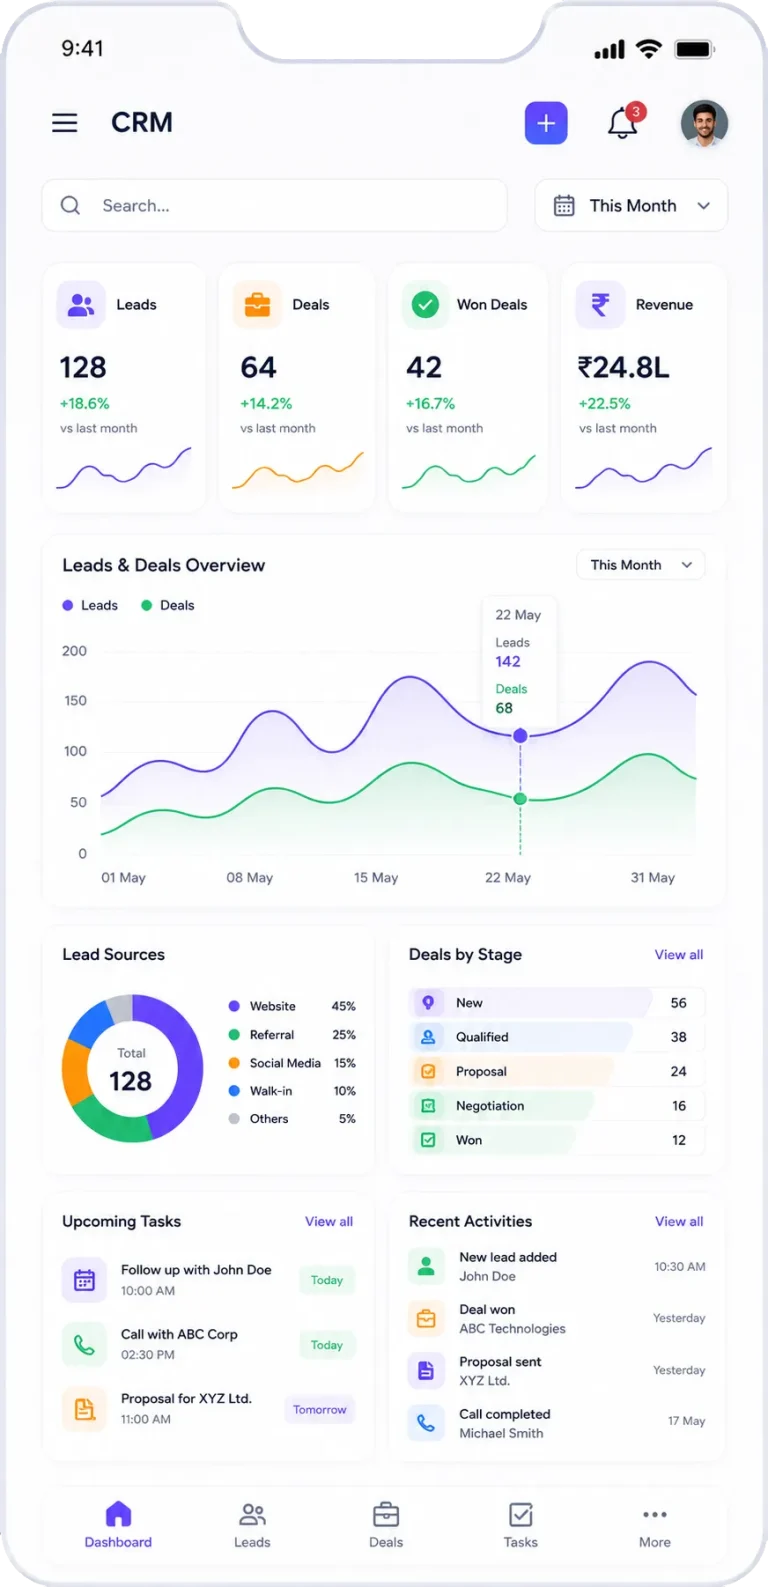Click the phone icon for ABC Corp call
This screenshot has height=1587, width=768.
84,1345
